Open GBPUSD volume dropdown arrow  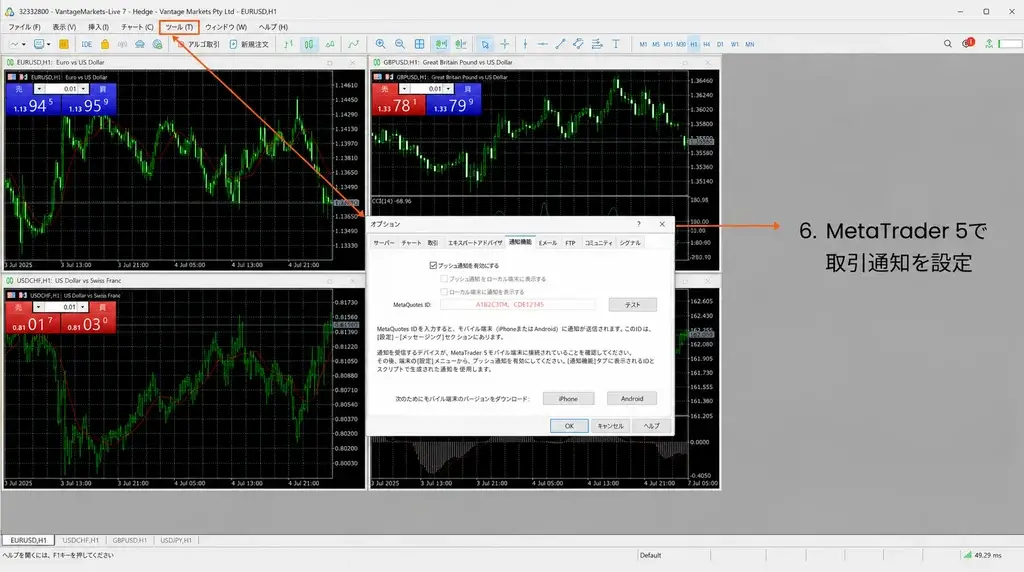point(449,89)
